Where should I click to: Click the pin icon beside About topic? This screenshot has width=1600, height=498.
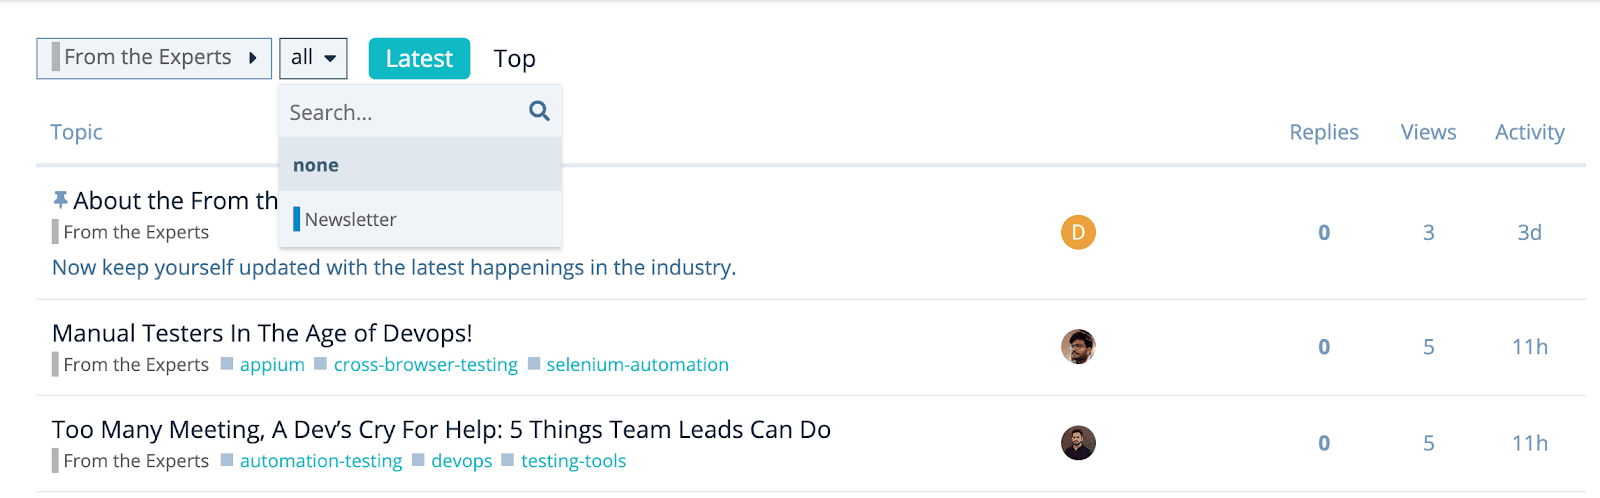pyautogui.click(x=60, y=200)
